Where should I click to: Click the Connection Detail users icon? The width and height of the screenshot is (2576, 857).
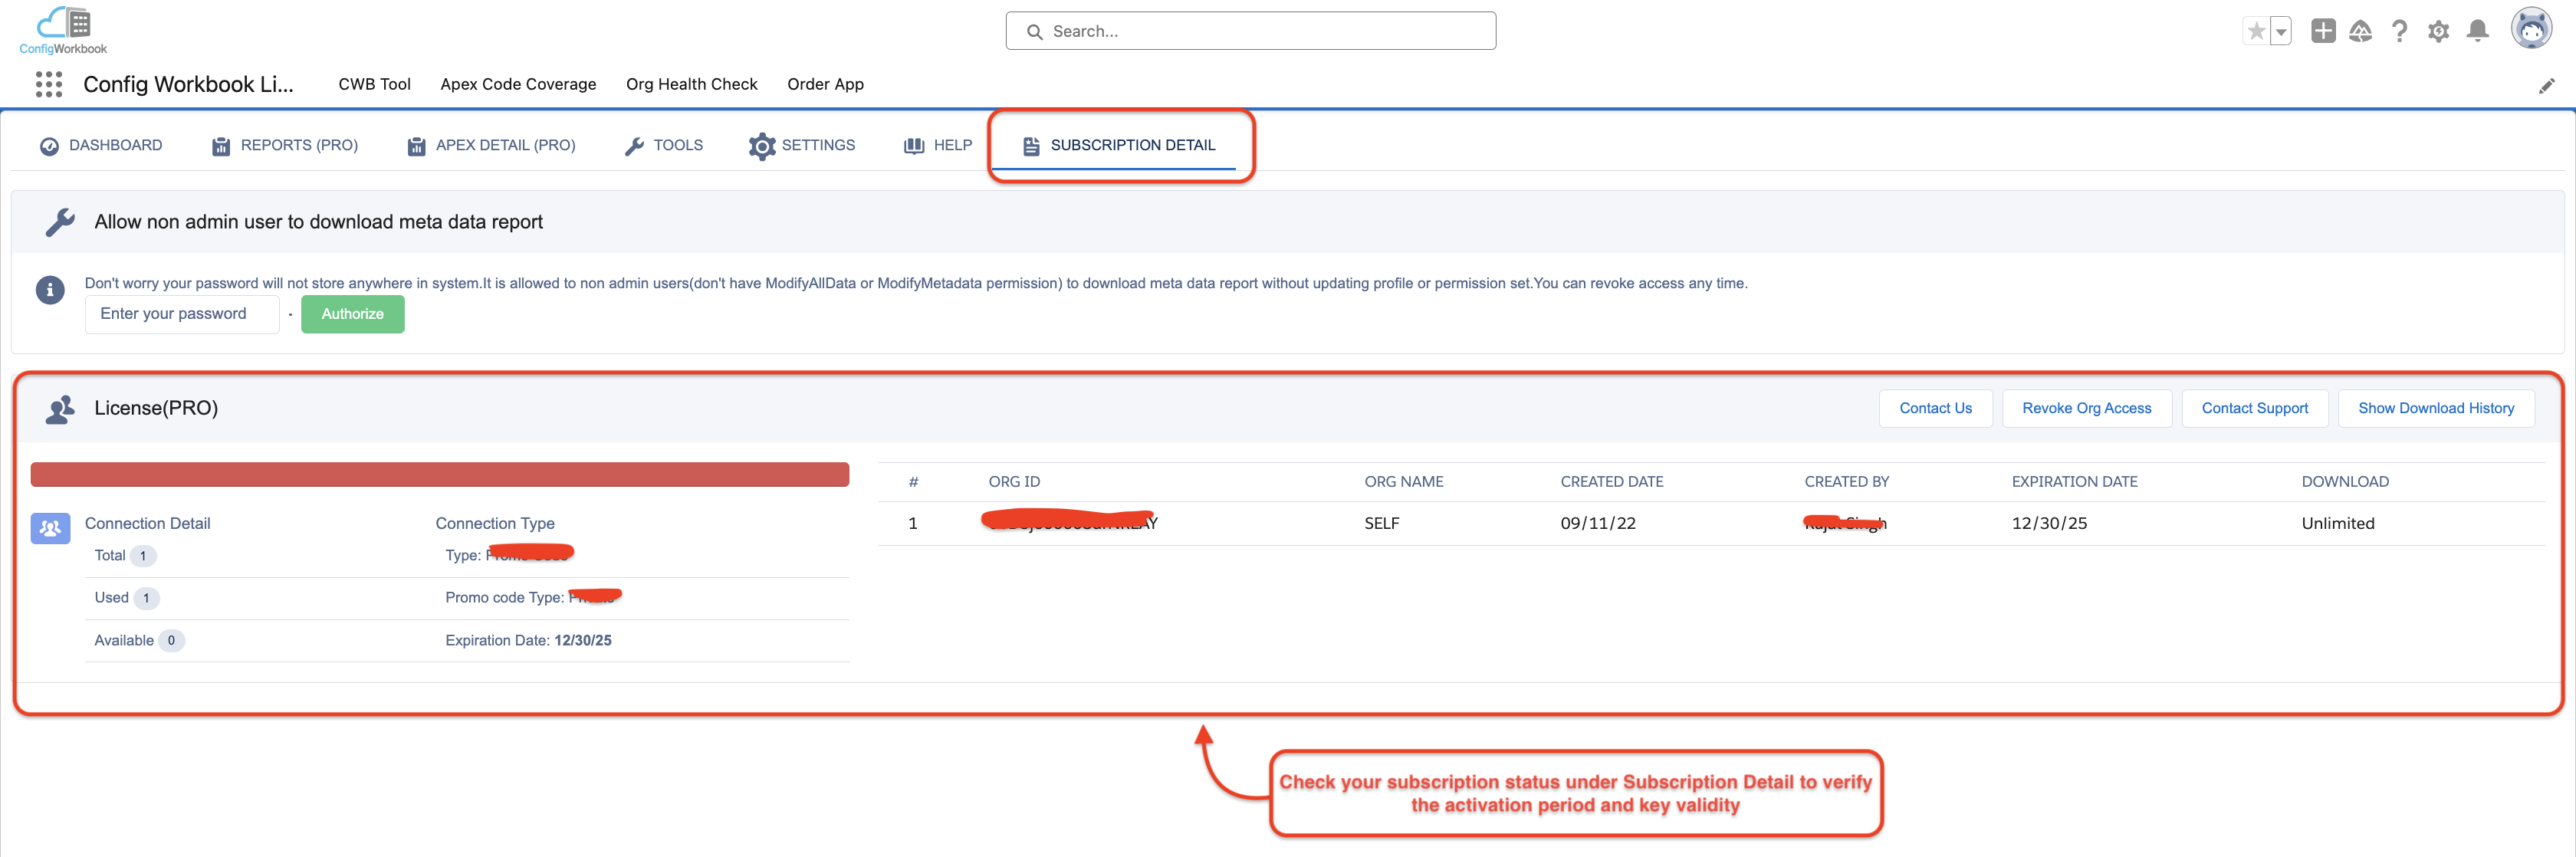(x=50, y=528)
